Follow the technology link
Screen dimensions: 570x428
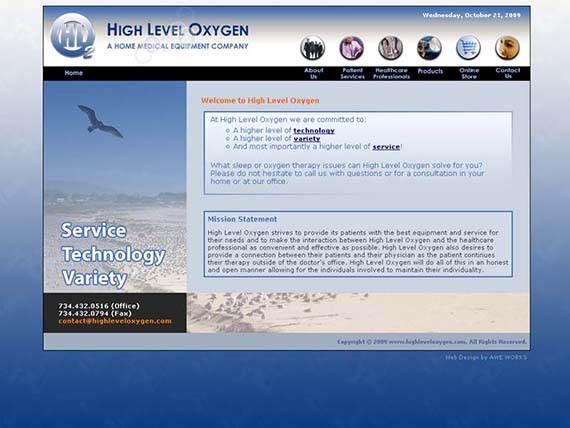tap(314, 131)
